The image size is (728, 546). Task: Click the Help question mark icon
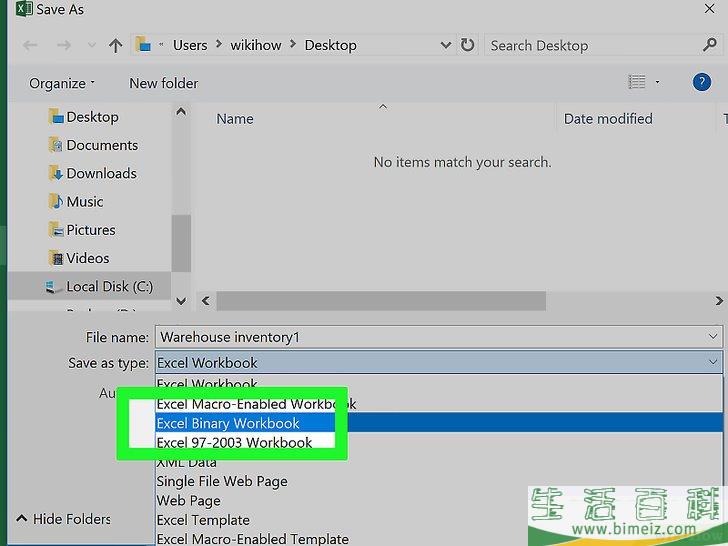(x=701, y=83)
